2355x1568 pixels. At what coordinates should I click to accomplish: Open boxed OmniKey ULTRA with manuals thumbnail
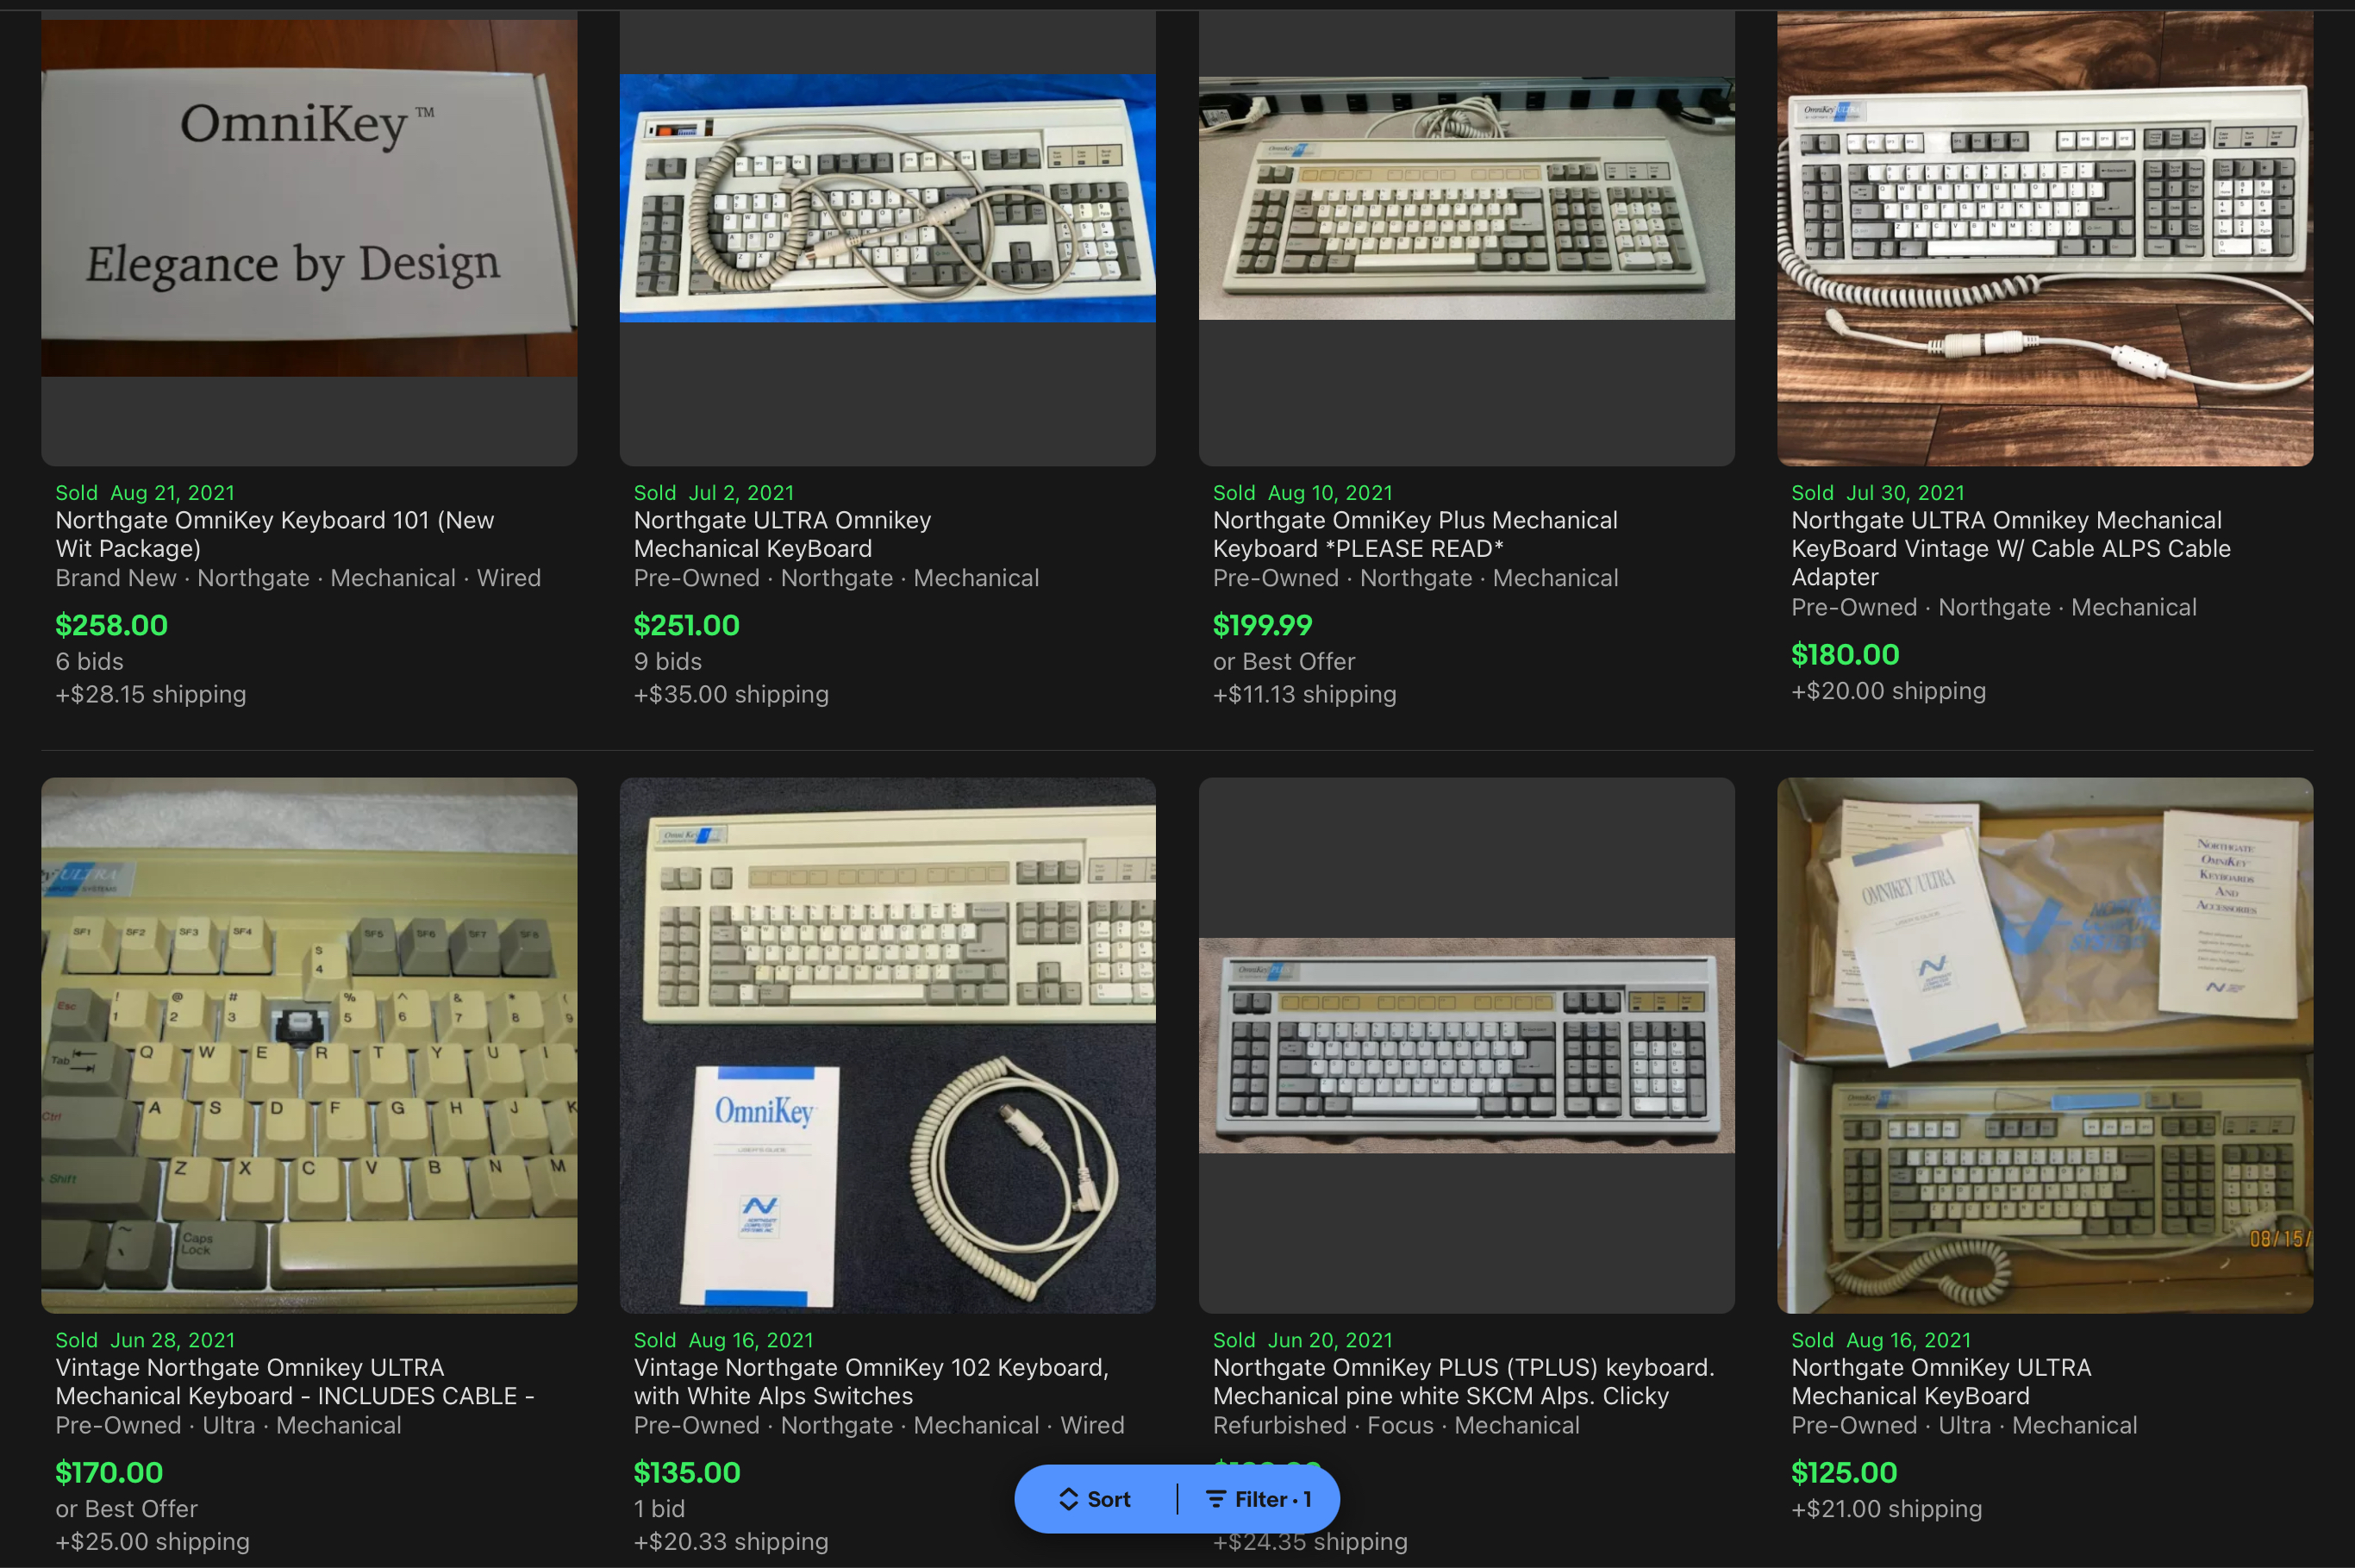(2044, 1045)
